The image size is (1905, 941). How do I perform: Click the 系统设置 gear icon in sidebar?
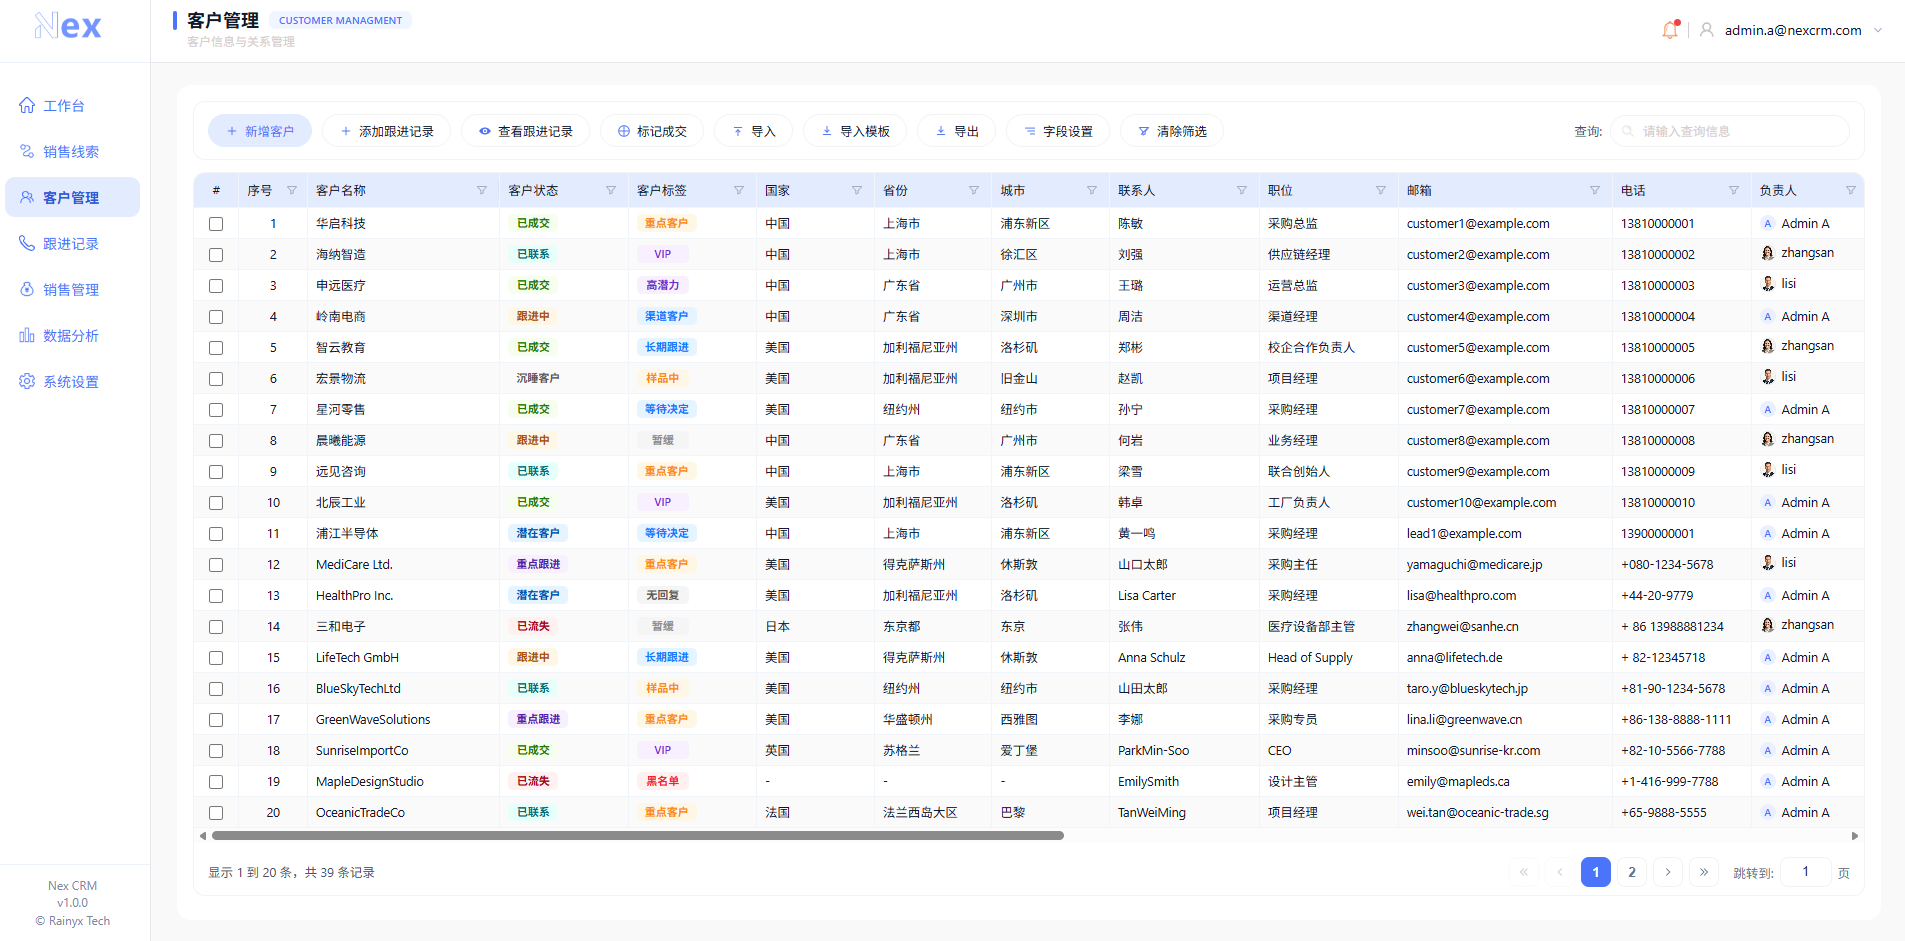27,382
